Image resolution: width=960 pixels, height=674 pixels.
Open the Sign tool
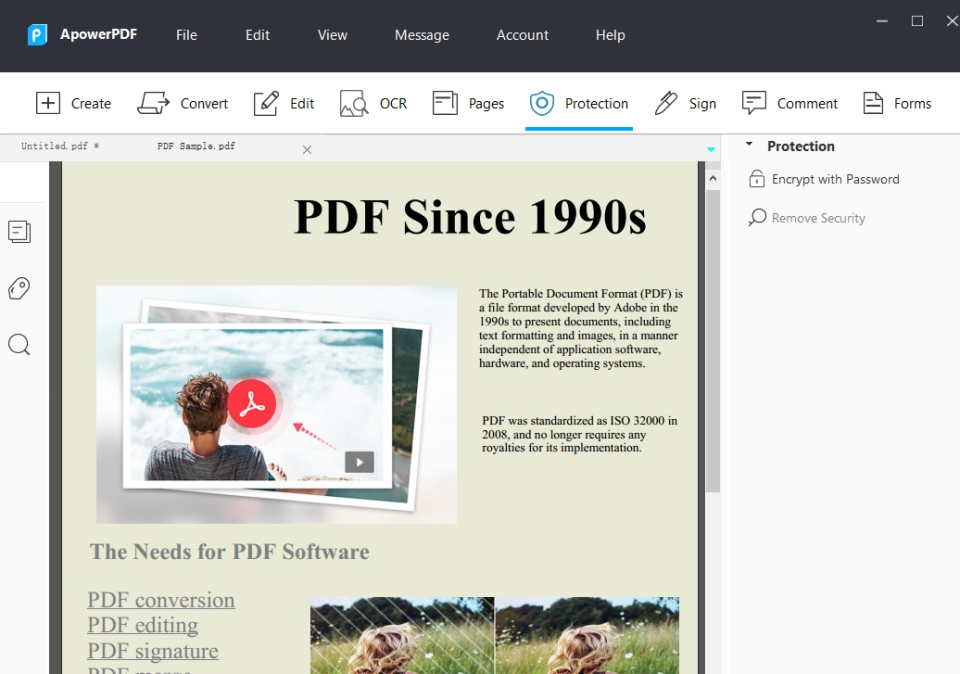pyautogui.click(x=686, y=103)
